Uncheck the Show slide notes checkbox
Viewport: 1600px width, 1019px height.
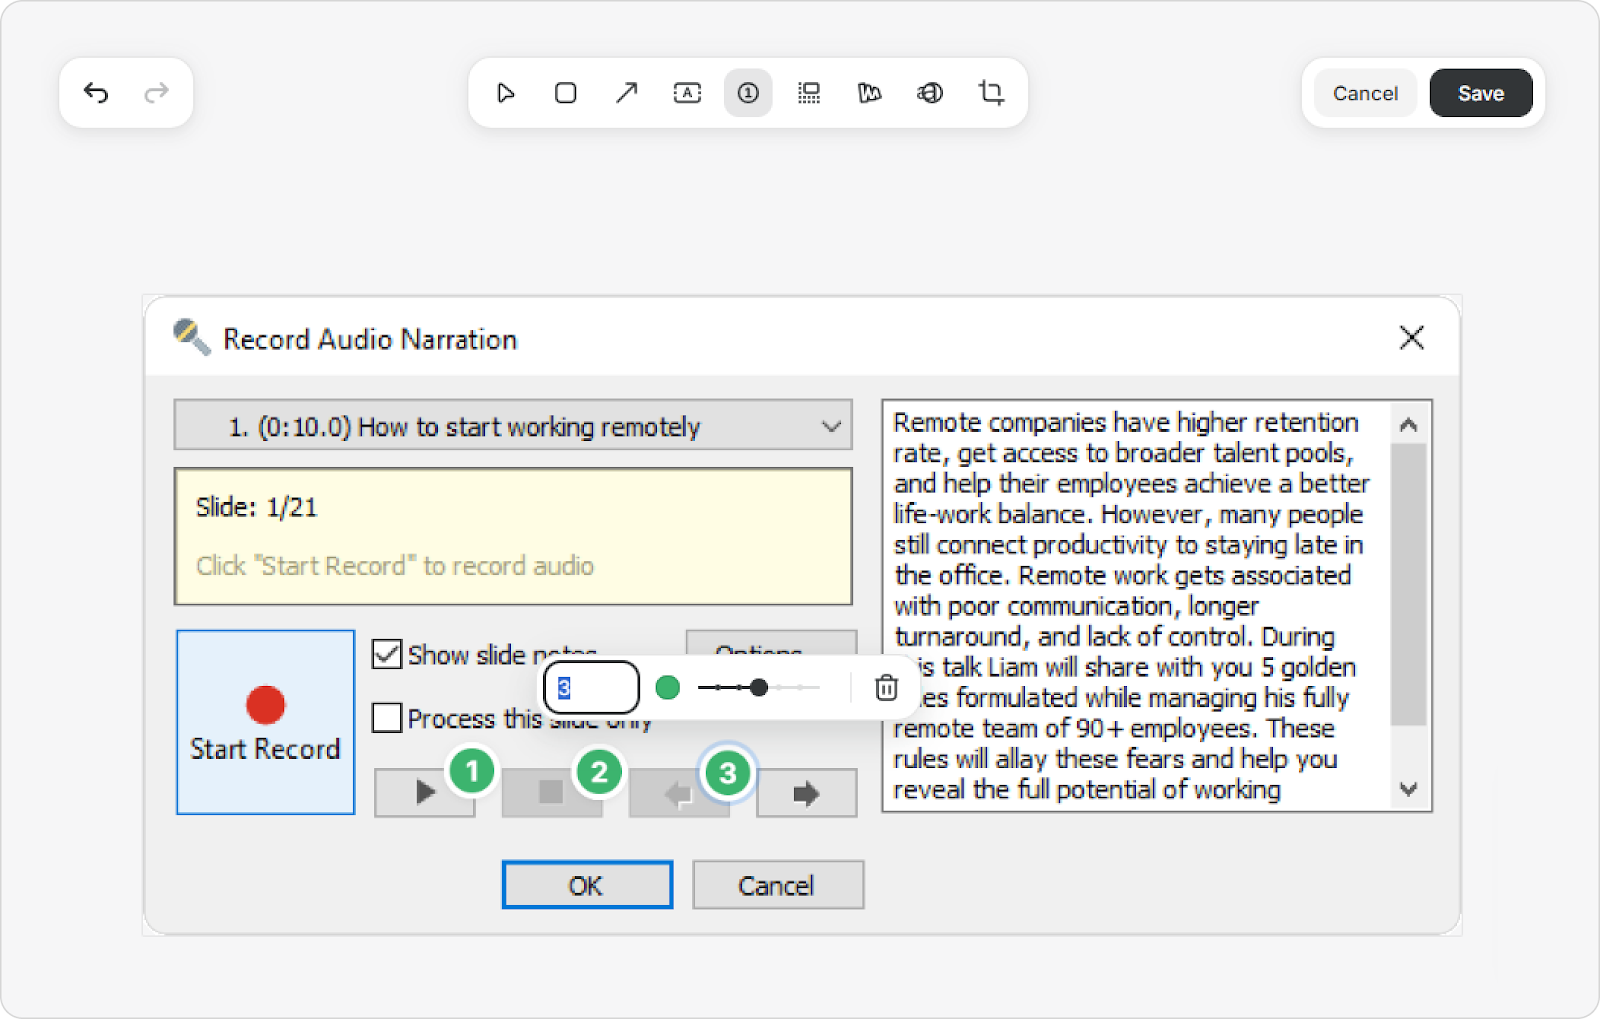(387, 654)
